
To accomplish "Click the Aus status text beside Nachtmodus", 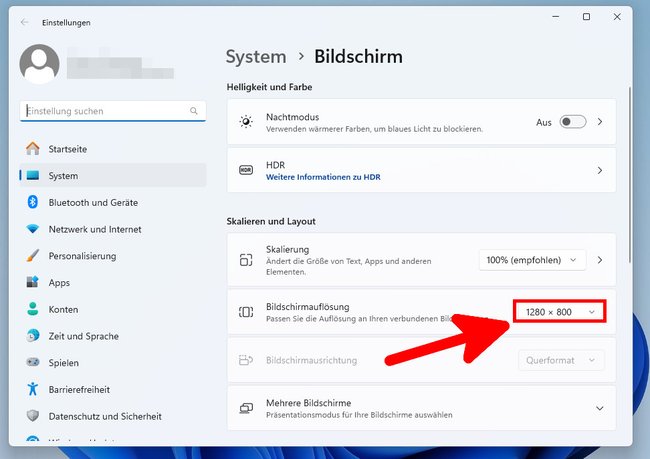I will [543, 122].
